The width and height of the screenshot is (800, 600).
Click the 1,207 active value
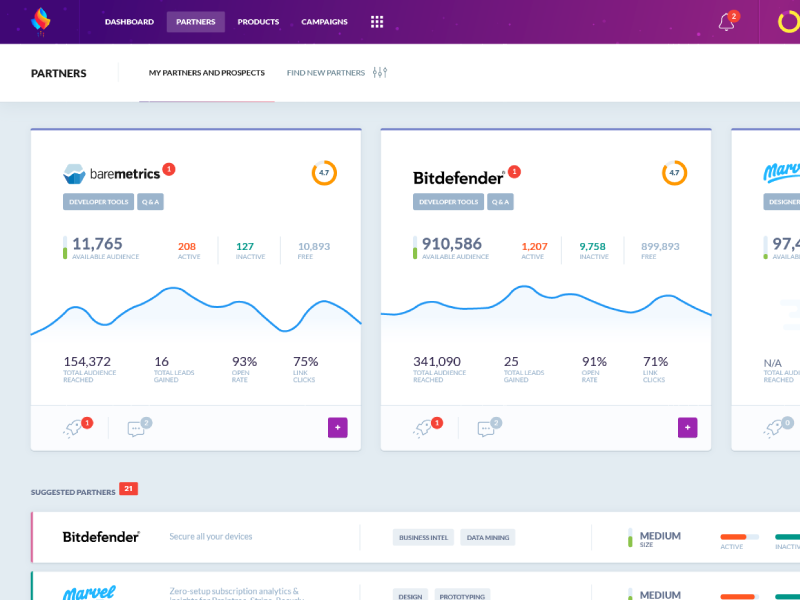(x=534, y=246)
